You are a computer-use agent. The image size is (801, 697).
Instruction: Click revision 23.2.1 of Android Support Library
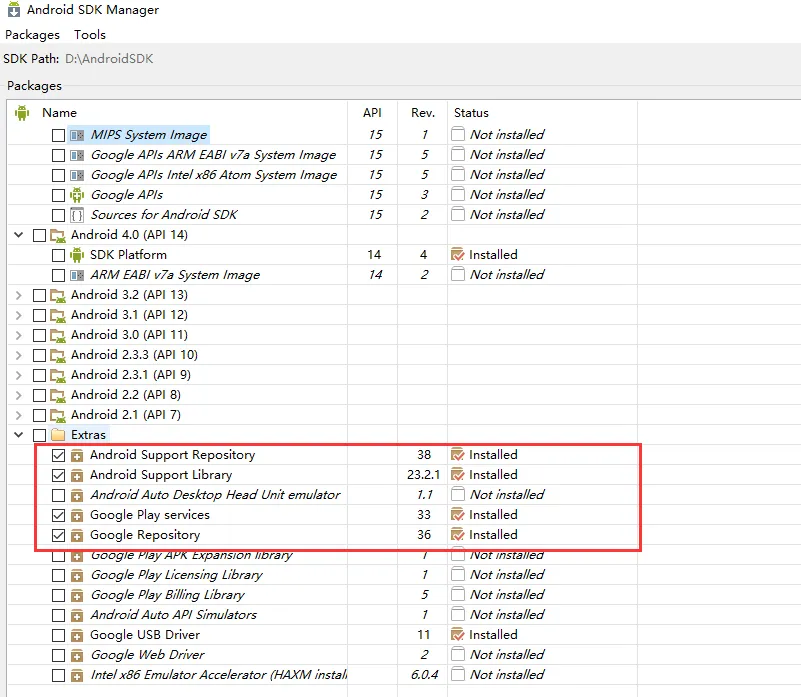(423, 475)
